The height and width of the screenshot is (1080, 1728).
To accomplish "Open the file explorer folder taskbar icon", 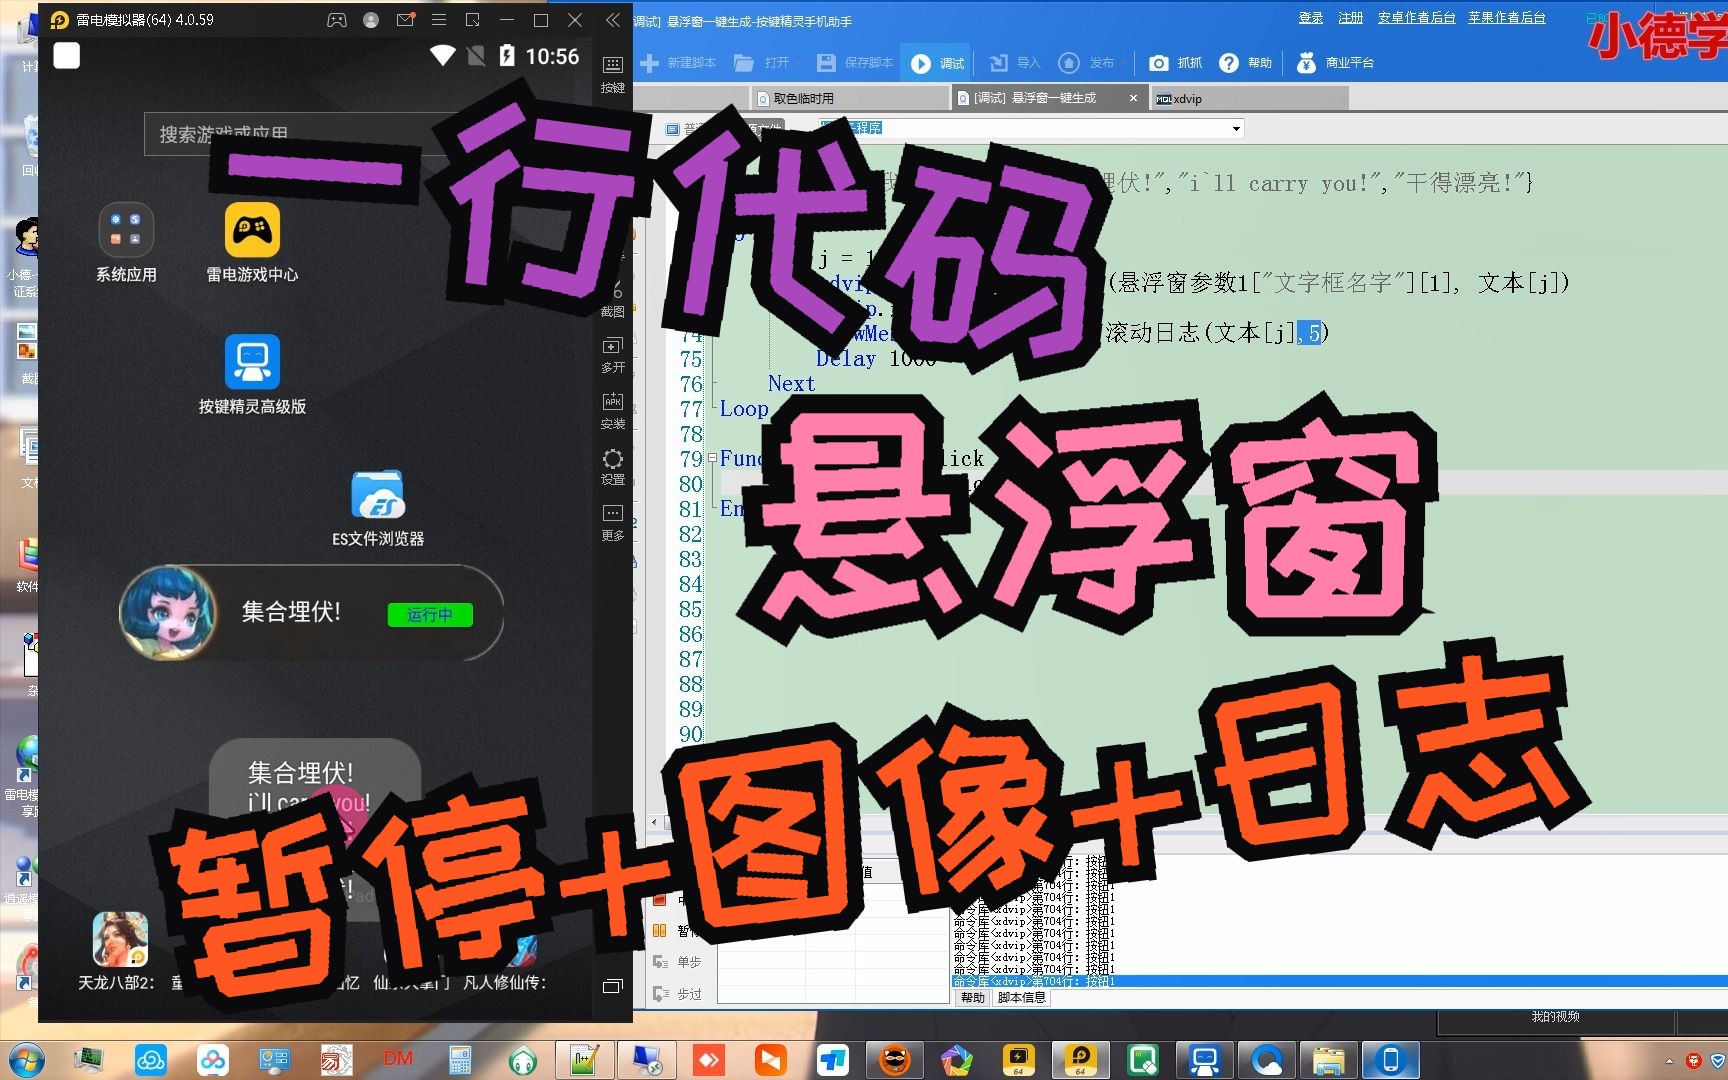I will 1328,1059.
